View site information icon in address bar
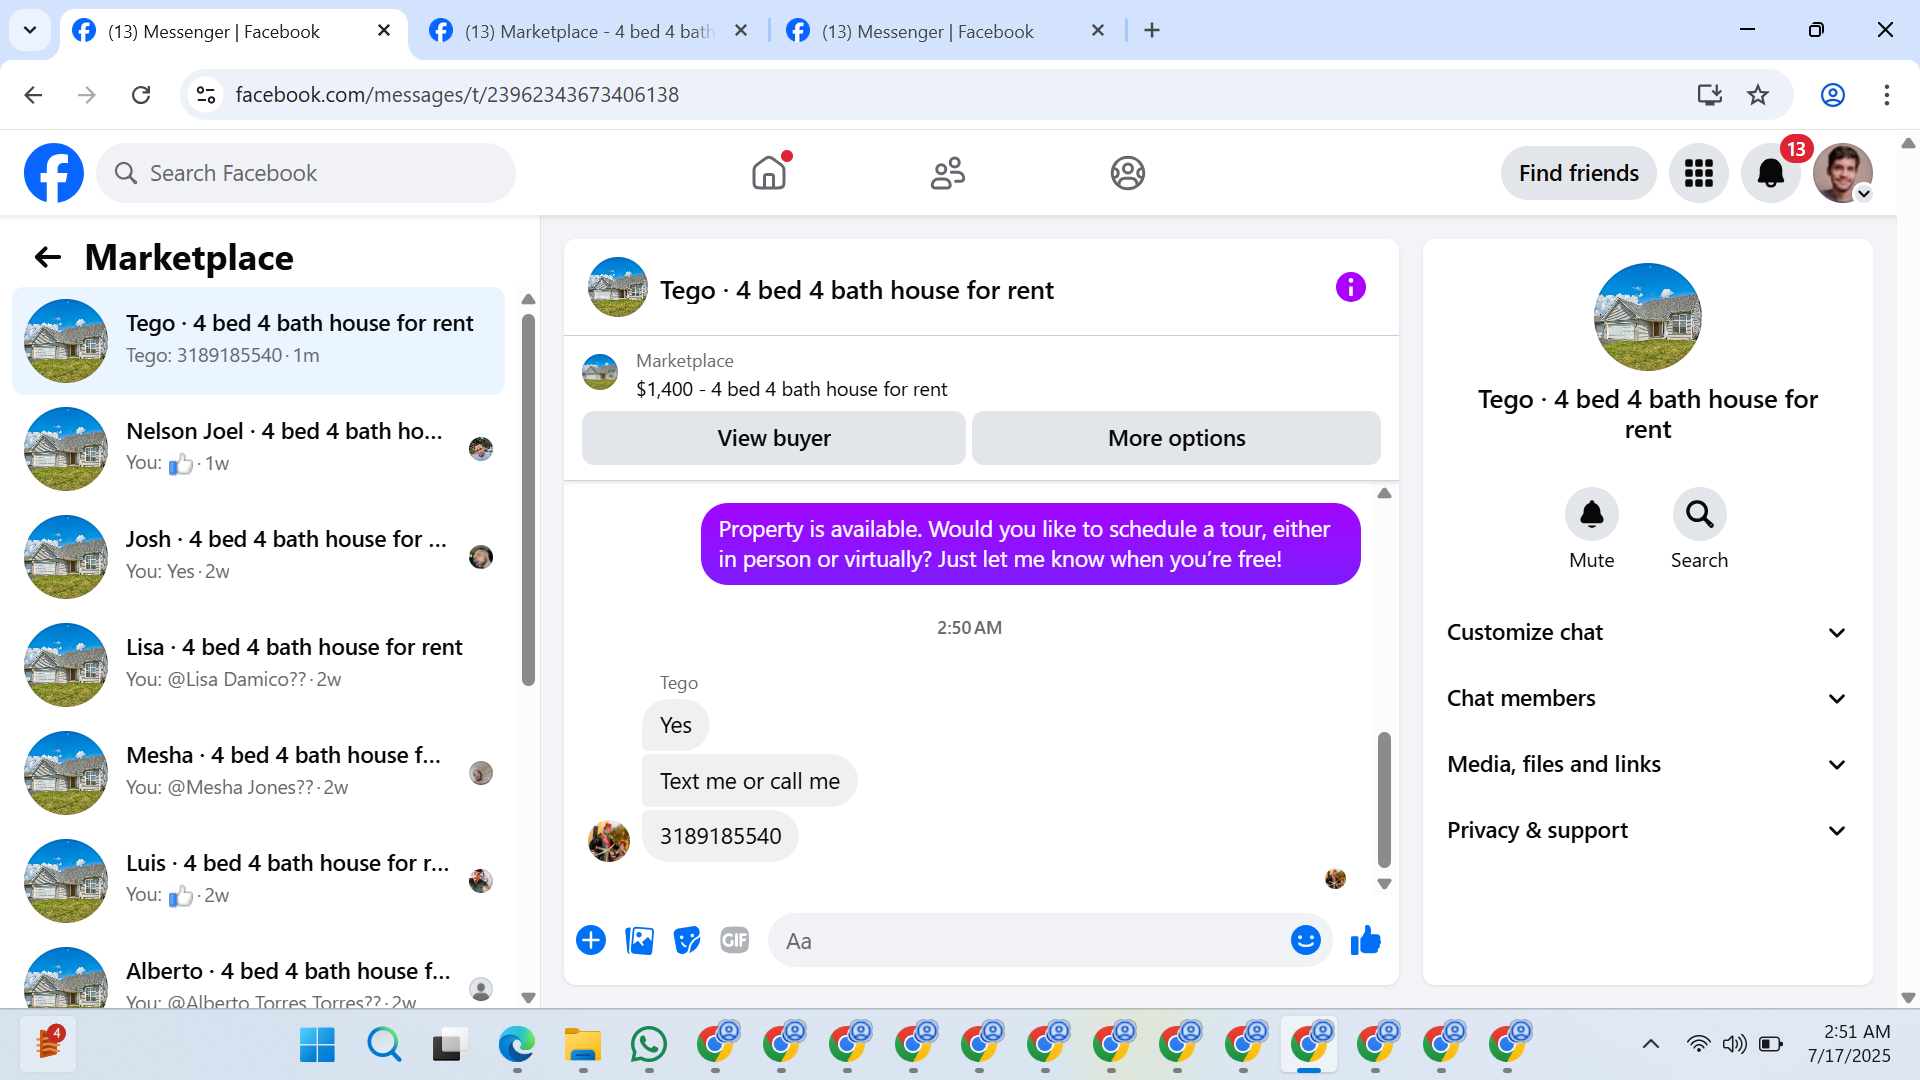Screen dimensions: 1920x1080 pos(206,95)
